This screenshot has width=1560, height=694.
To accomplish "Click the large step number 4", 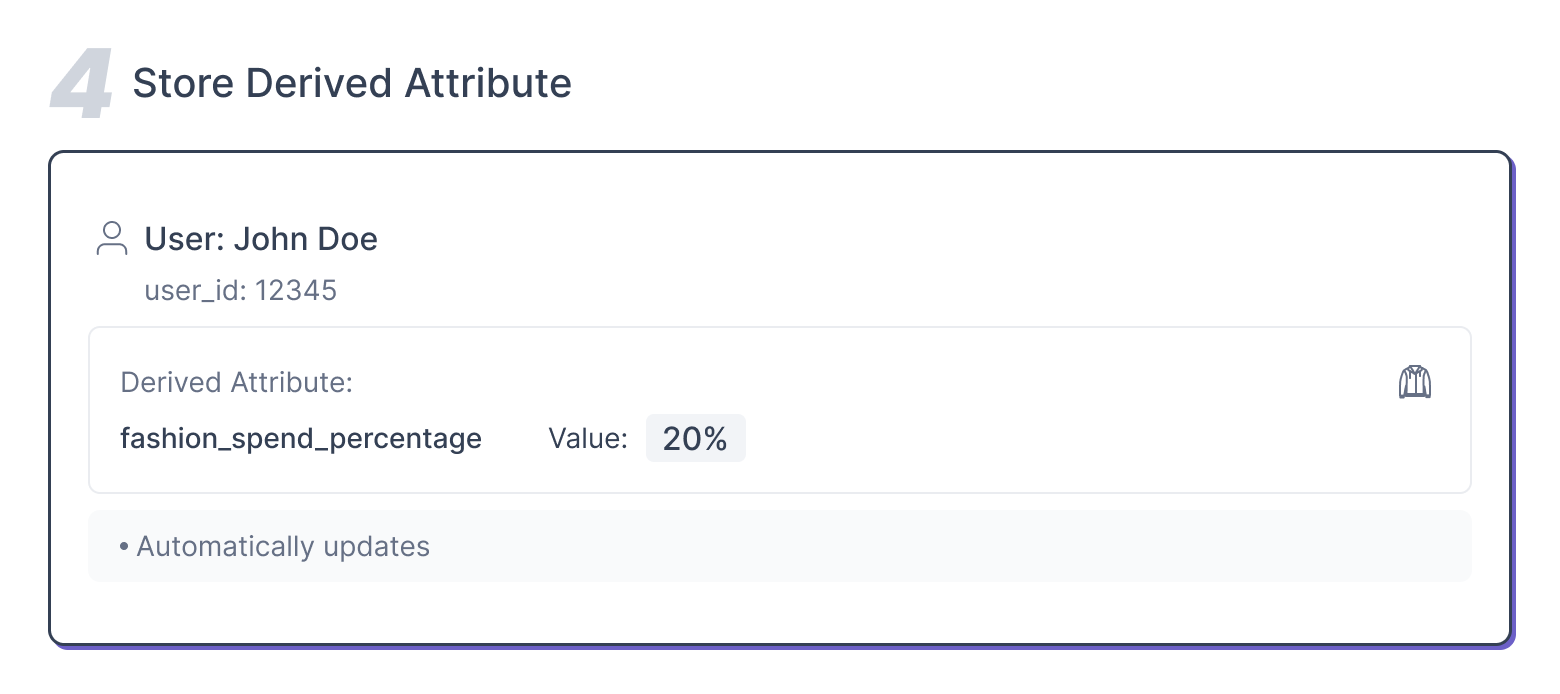I will click(x=82, y=86).
